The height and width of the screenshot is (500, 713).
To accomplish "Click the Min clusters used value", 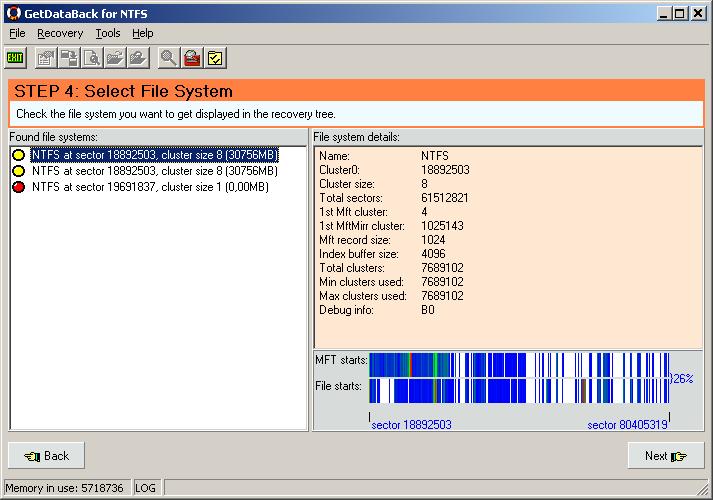I will pos(442,282).
